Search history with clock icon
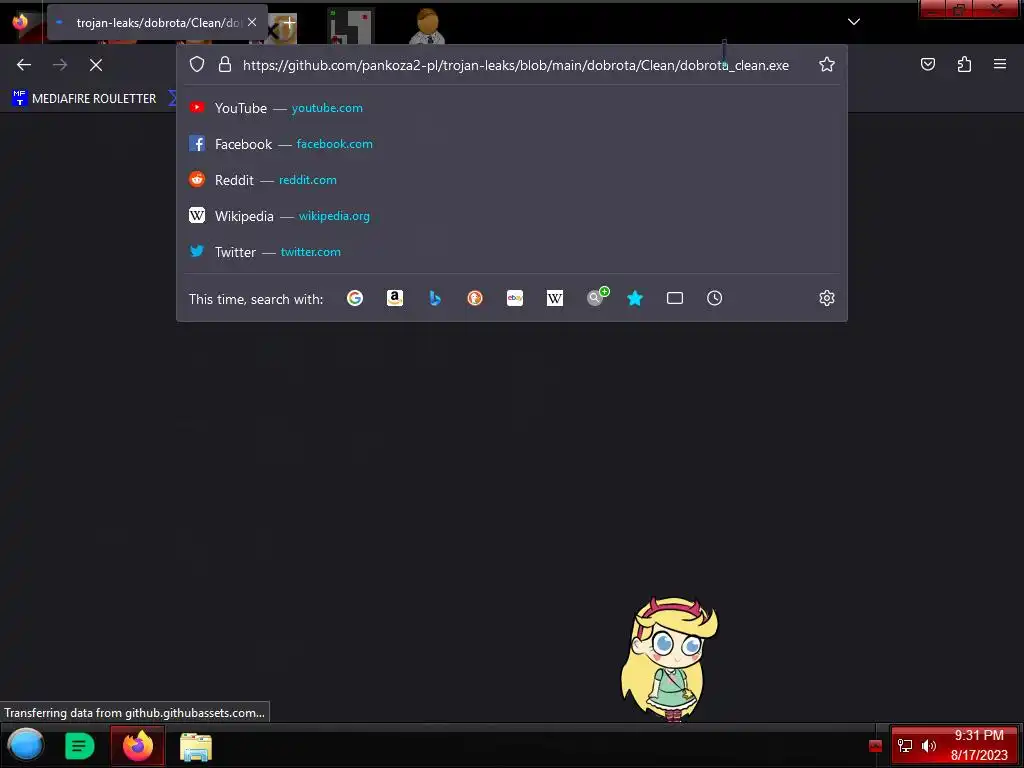Viewport: 1024px width, 768px height. pyautogui.click(x=714, y=298)
